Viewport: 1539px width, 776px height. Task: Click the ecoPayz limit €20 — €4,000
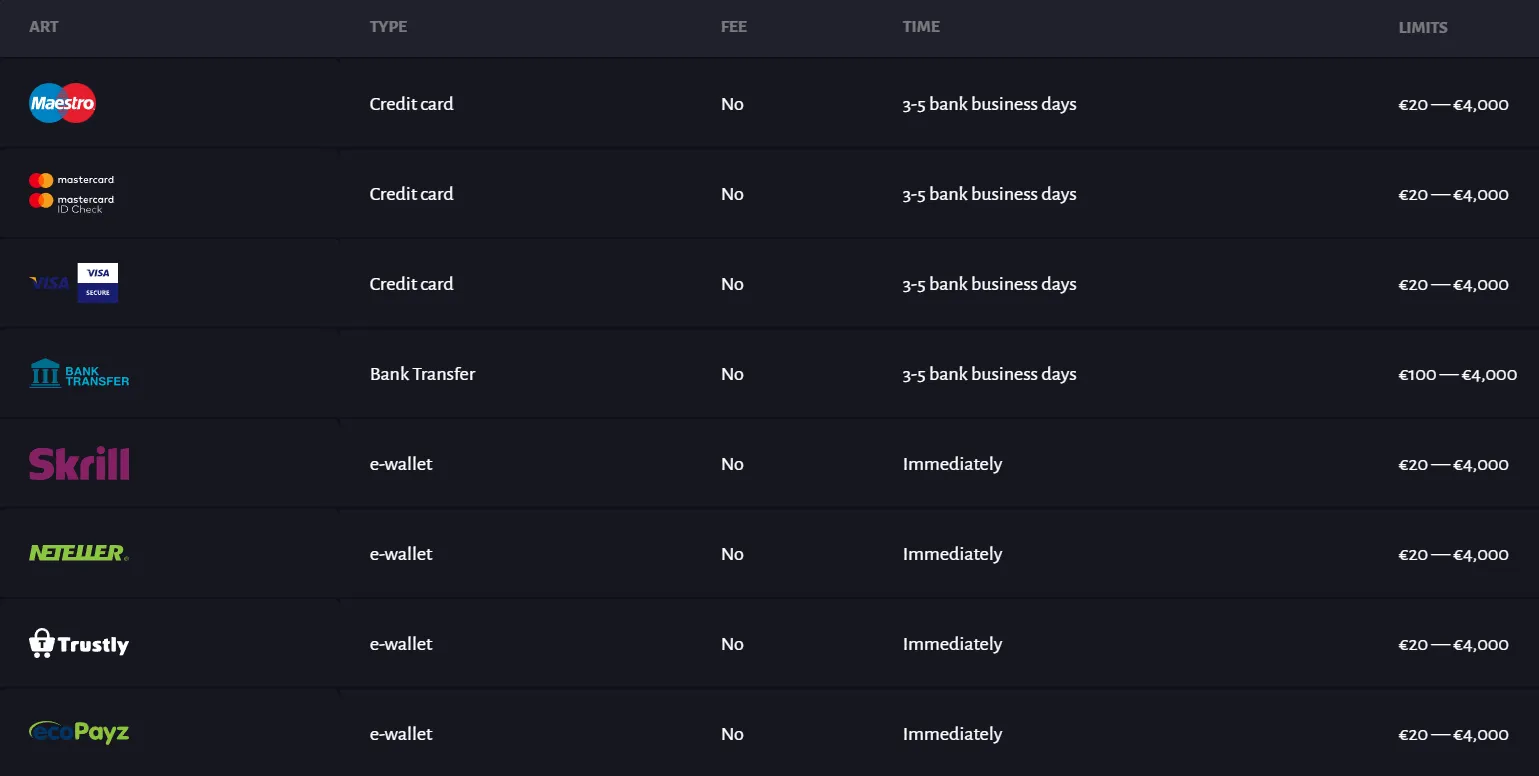click(1453, 734)
